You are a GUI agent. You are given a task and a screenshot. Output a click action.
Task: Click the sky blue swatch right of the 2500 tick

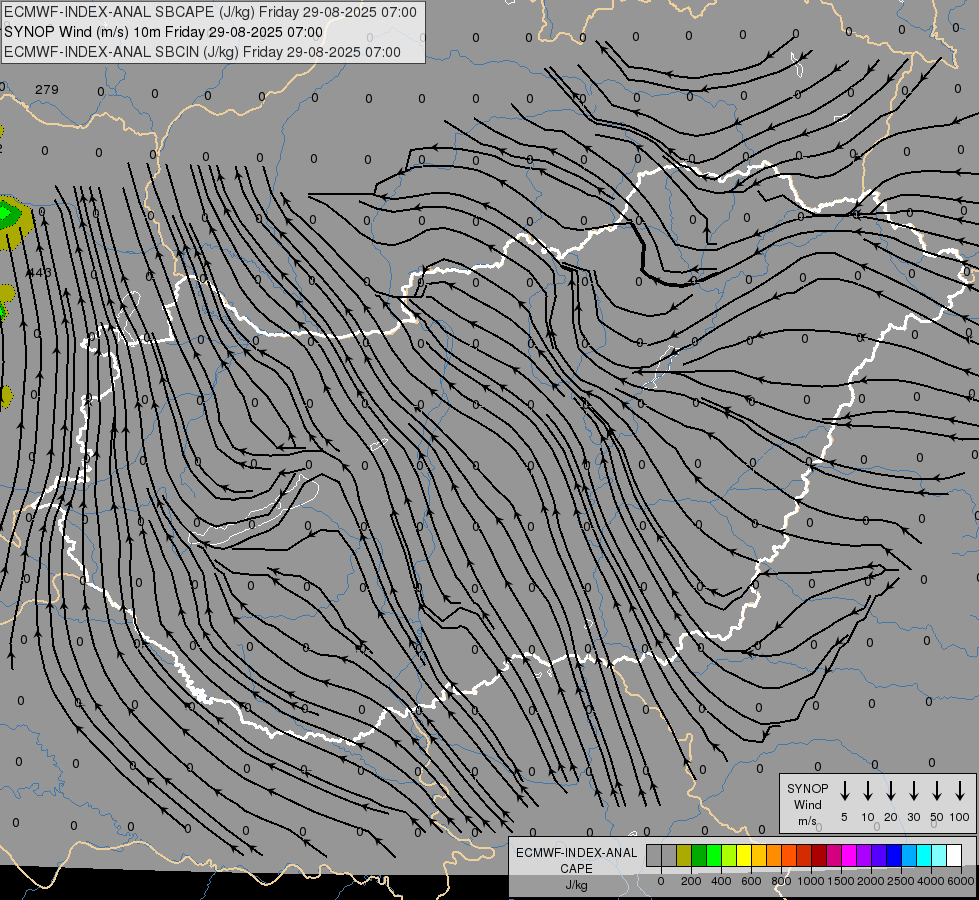tap(910, 855)
